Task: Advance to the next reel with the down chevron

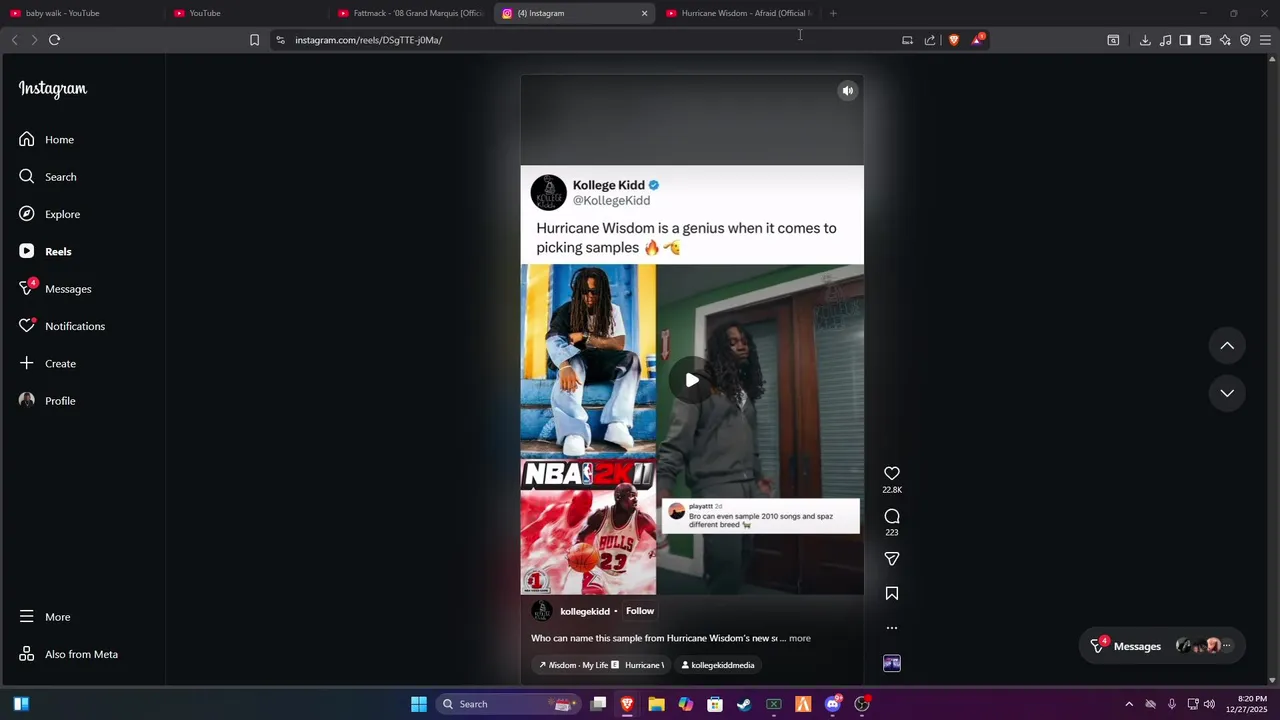Action: (x=1227, y=393)
